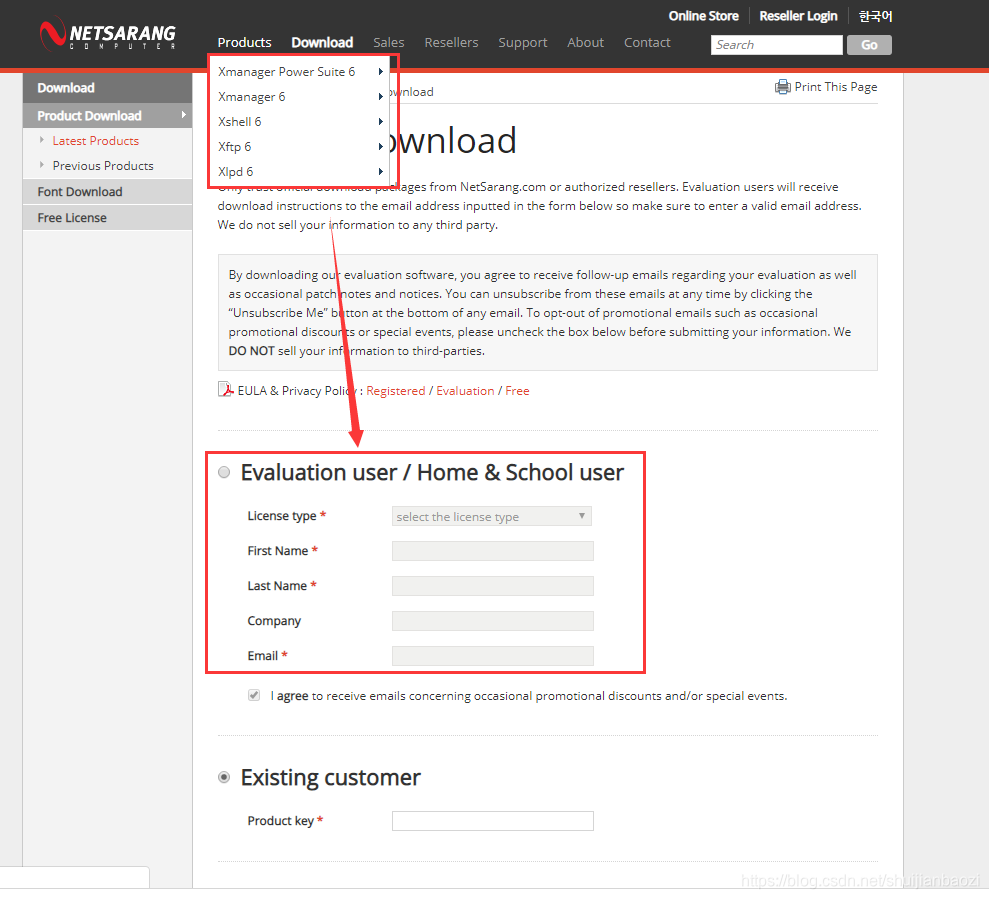Go to Previous Products in sidebar
The width and height of the screenshot is (989, 899).
(x=103, y=166)
